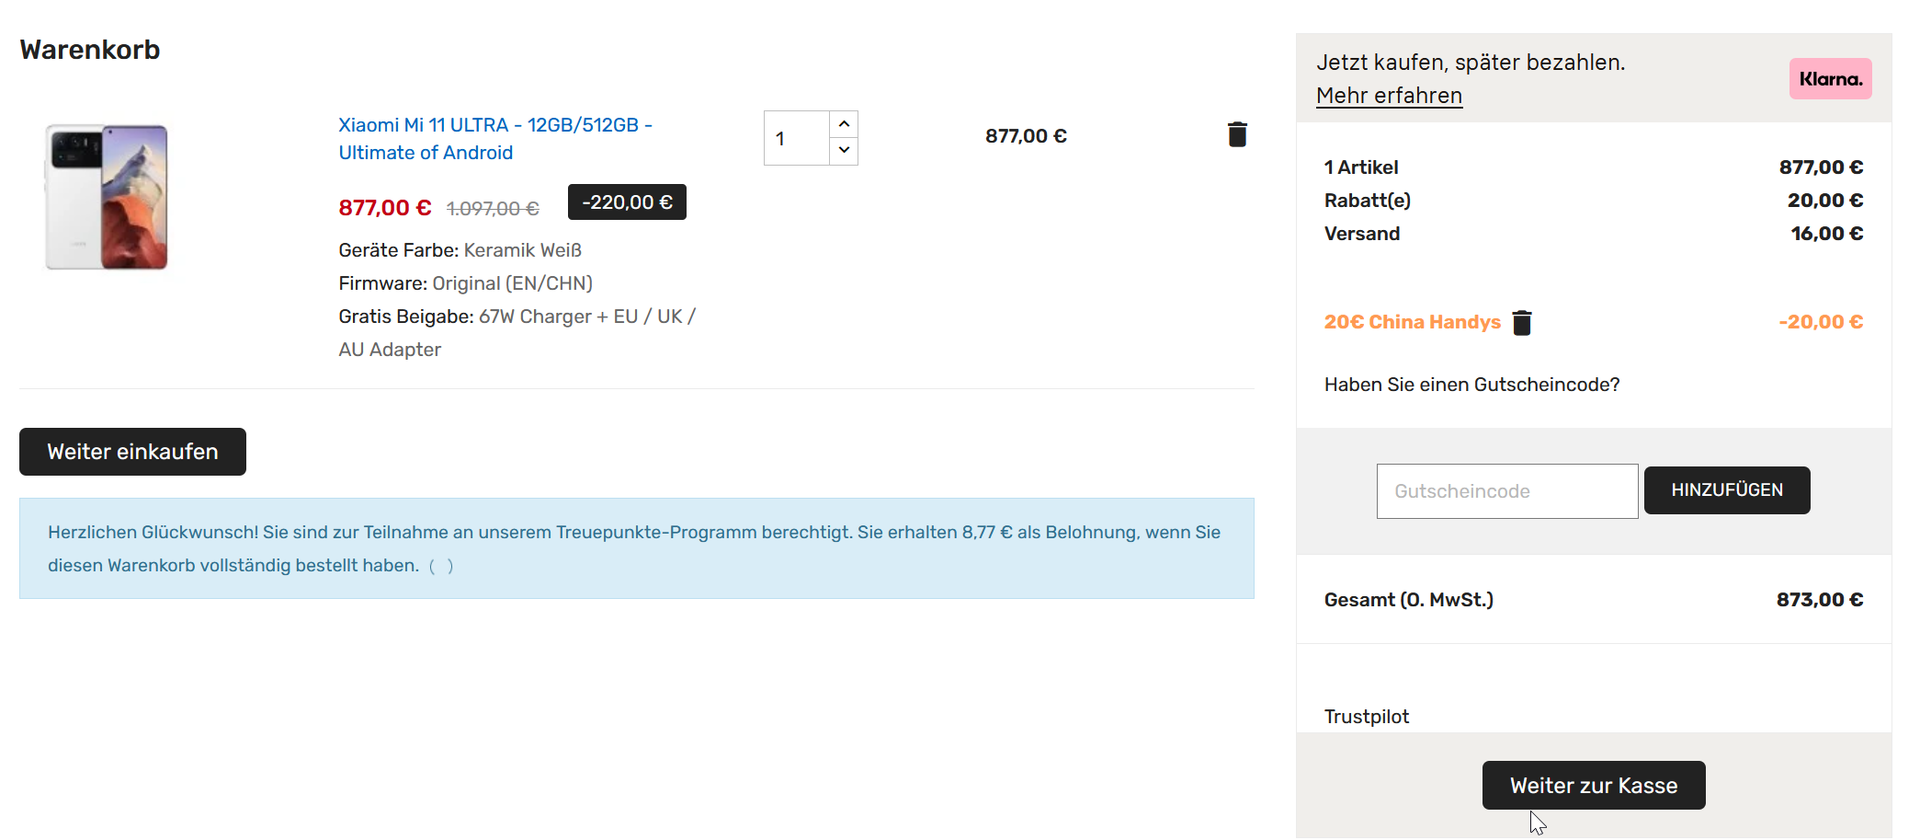Click the 20€ China Handys voucher label
1920x840 pixels.
[x=1412, y=322]
